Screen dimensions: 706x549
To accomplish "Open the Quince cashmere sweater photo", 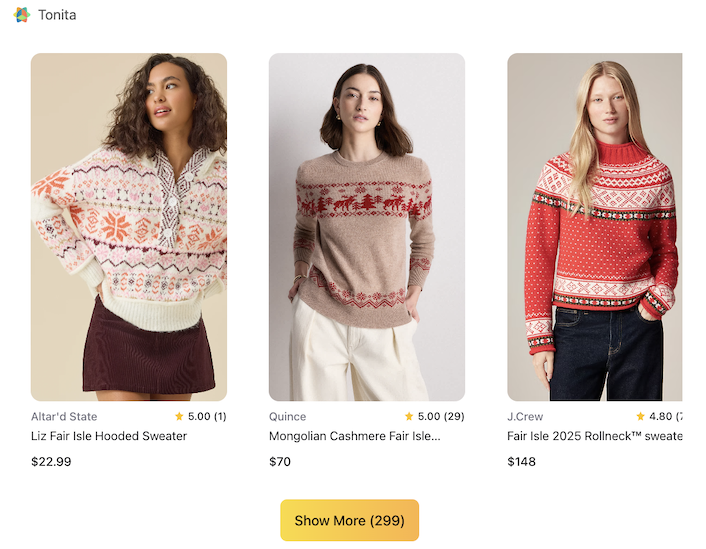I will pos(367,227).
